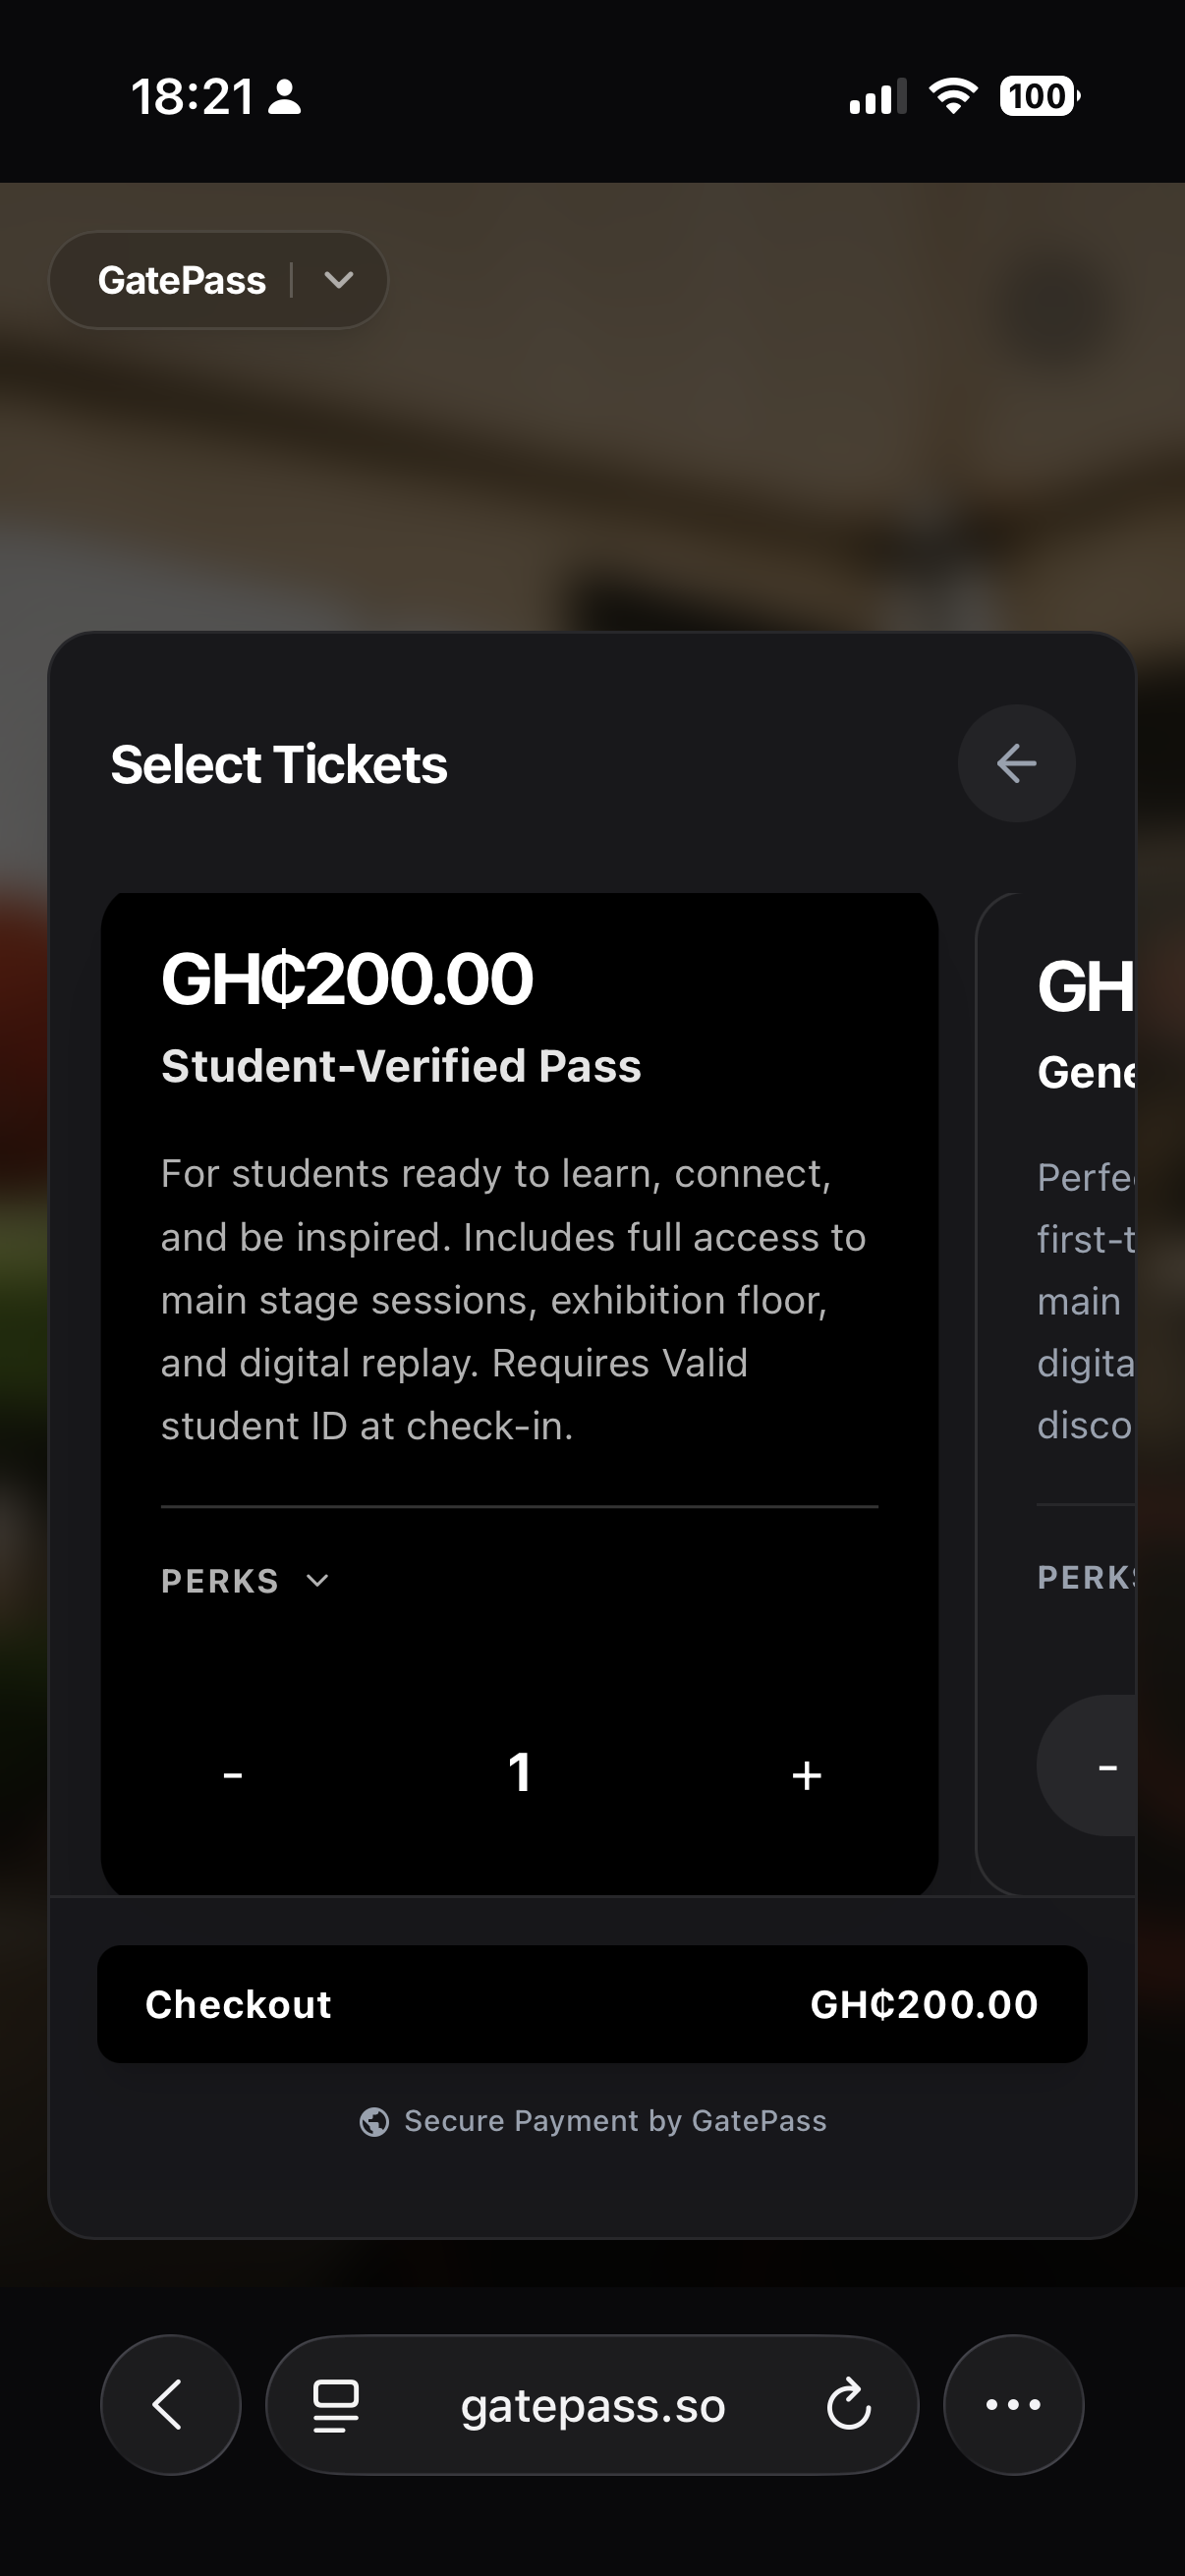Increase Student-Verified Pass quantity with plus
Viewport: 1185px width, 2576px height.
pyautogui.click(x=806, y=1775)
